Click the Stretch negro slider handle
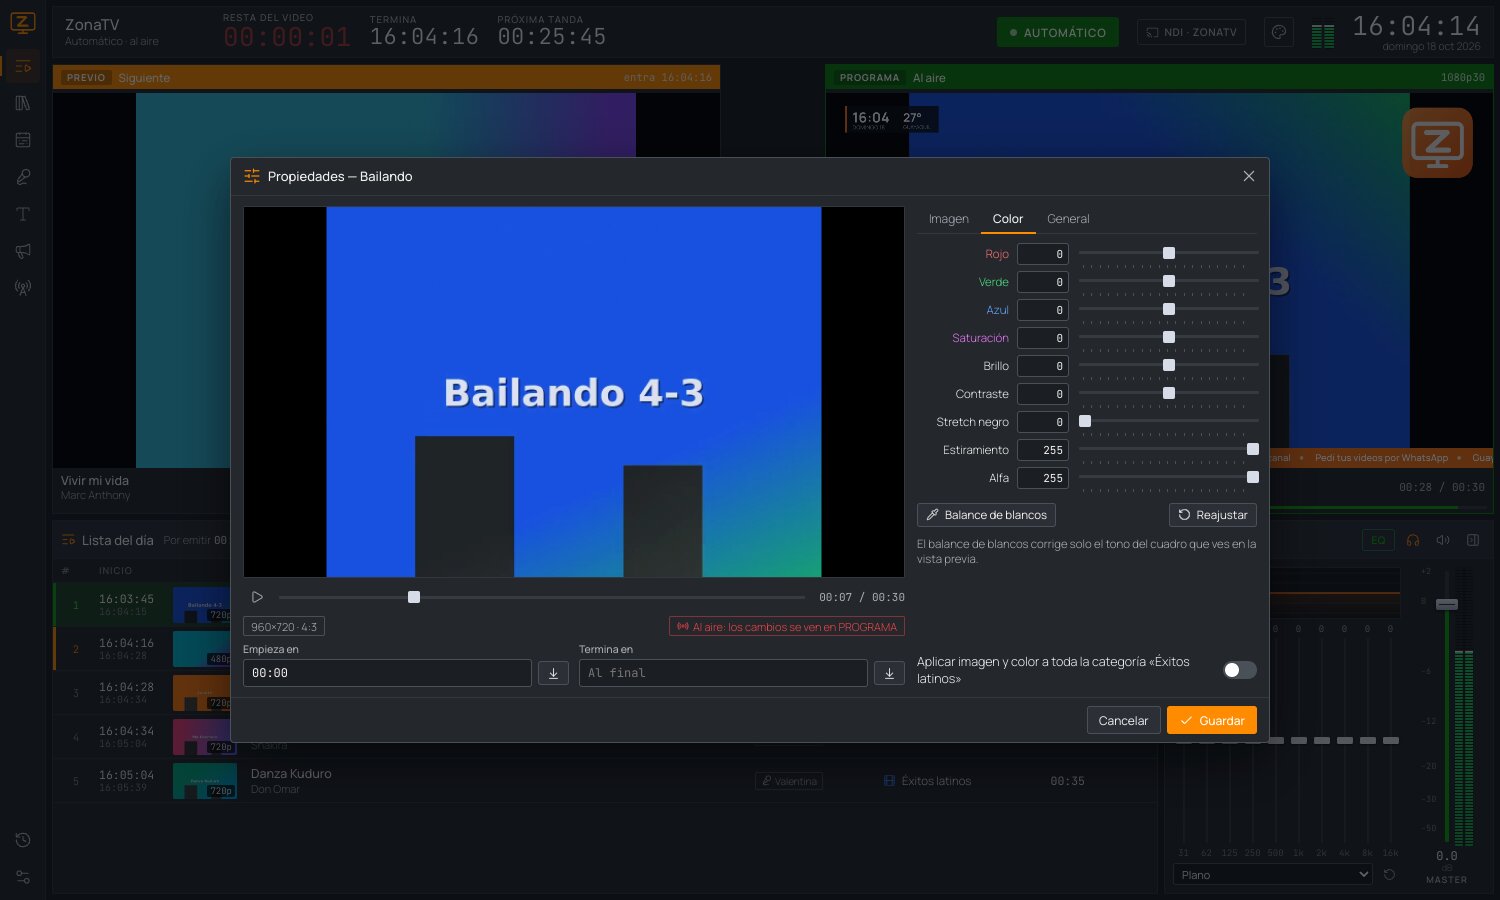The width and height of the screenshot is (1500, 900). (x=1085, y=421)
